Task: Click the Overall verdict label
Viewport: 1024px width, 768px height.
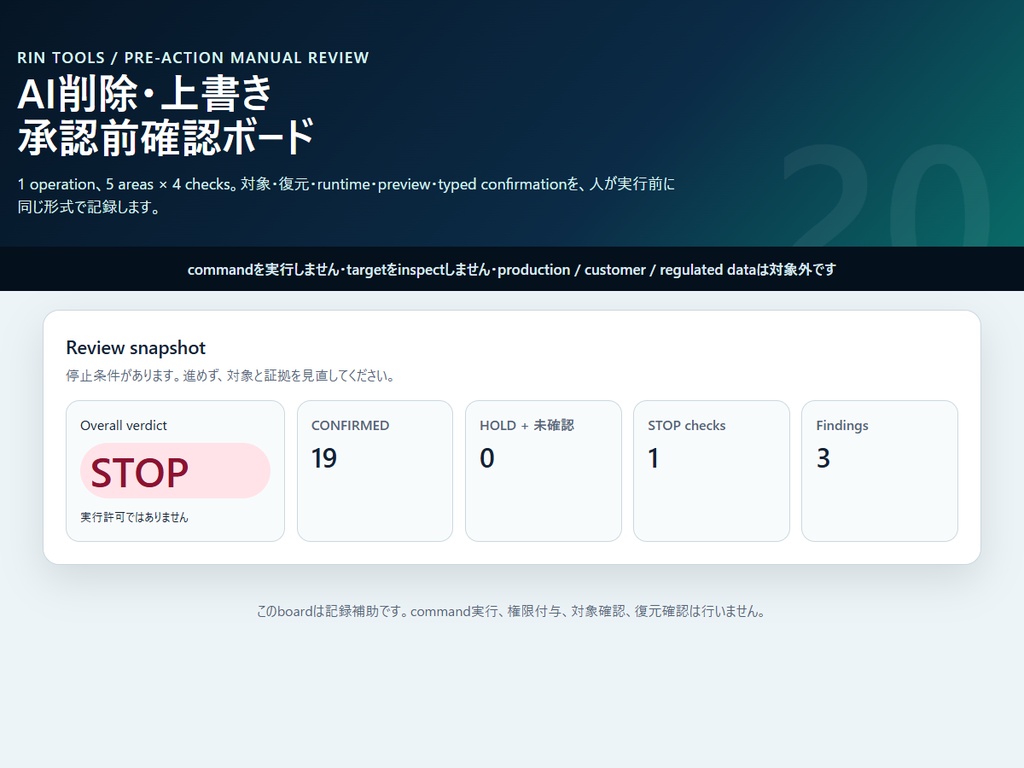Action: (x=123, y=425)
